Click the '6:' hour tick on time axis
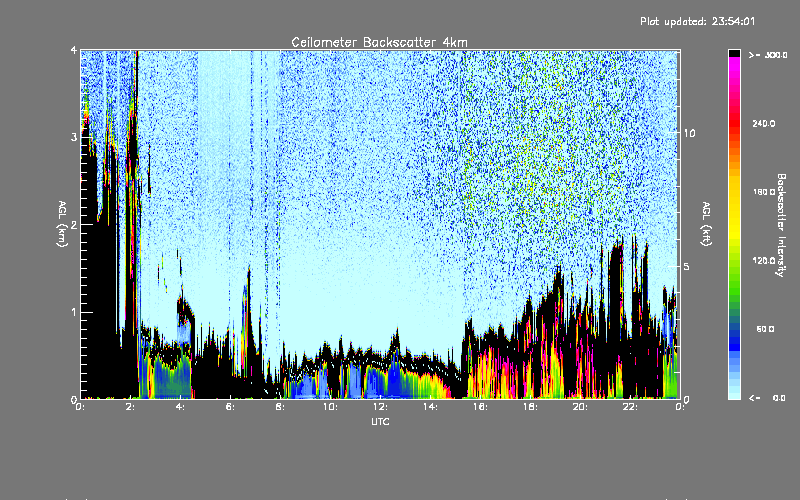 coord(231,407)
